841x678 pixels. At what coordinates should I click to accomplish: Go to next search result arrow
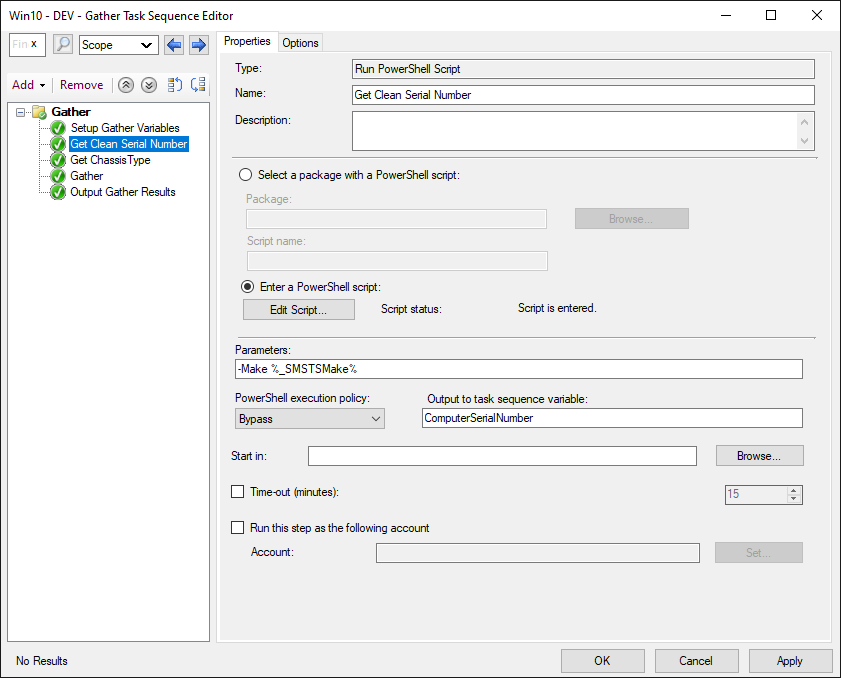tap(198, 45)
